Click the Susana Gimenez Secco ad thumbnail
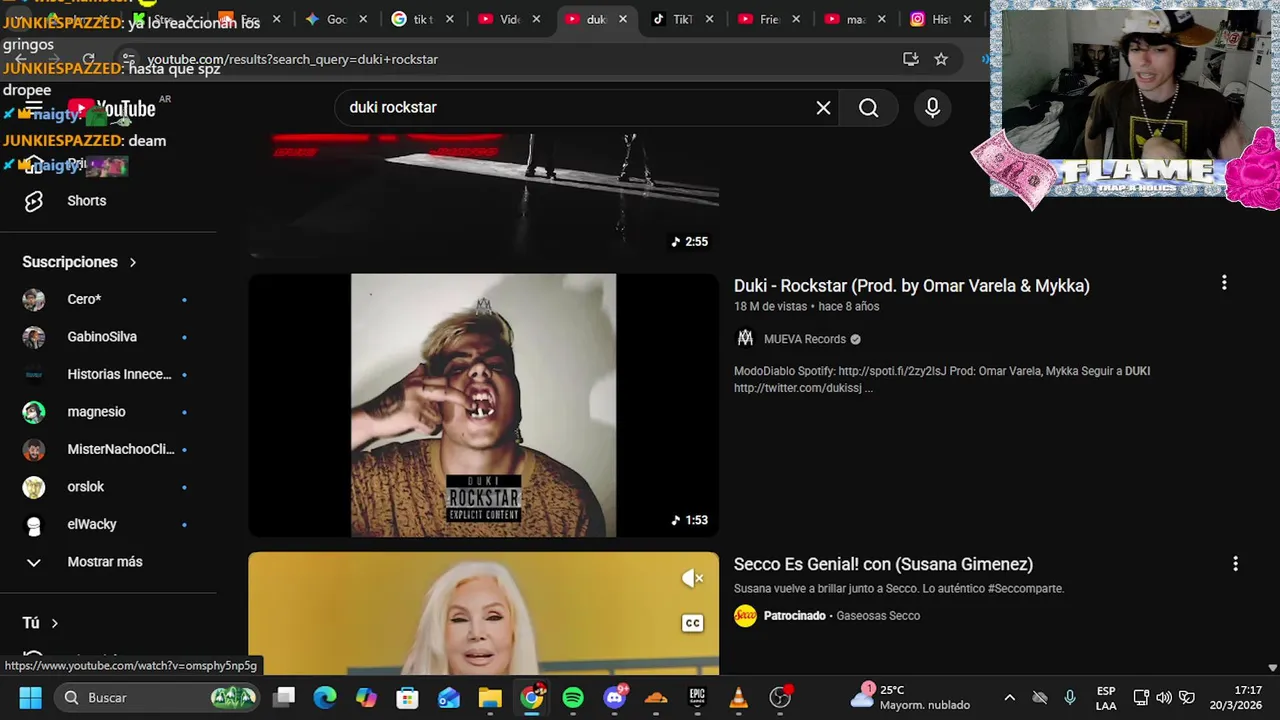Image resolution: width=1280 pixels, height=720 pixels. (484, 613)
